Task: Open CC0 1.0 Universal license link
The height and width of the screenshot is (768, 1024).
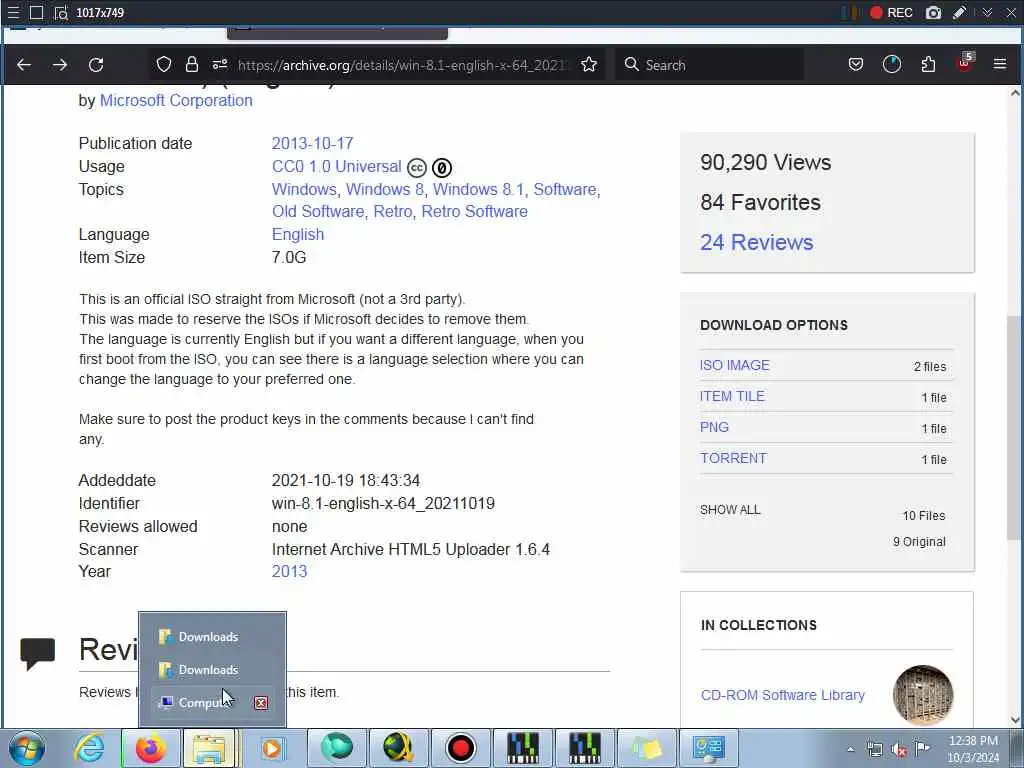Action: click(336, 167)
